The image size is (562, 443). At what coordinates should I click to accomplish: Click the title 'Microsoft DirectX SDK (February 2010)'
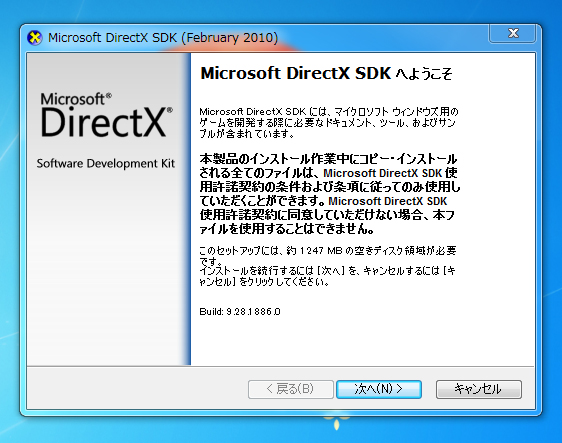coord(163,38)
